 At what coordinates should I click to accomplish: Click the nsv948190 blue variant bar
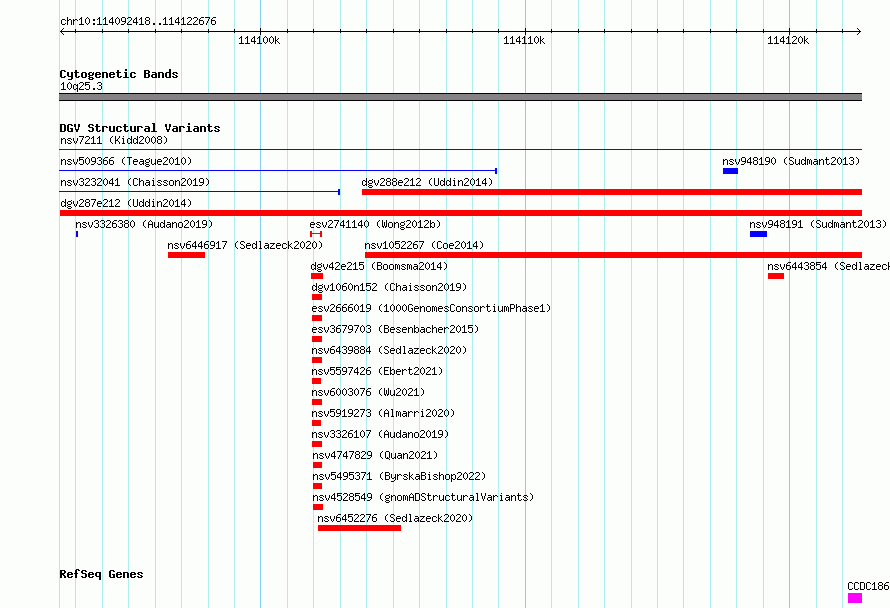coord(730,171)
